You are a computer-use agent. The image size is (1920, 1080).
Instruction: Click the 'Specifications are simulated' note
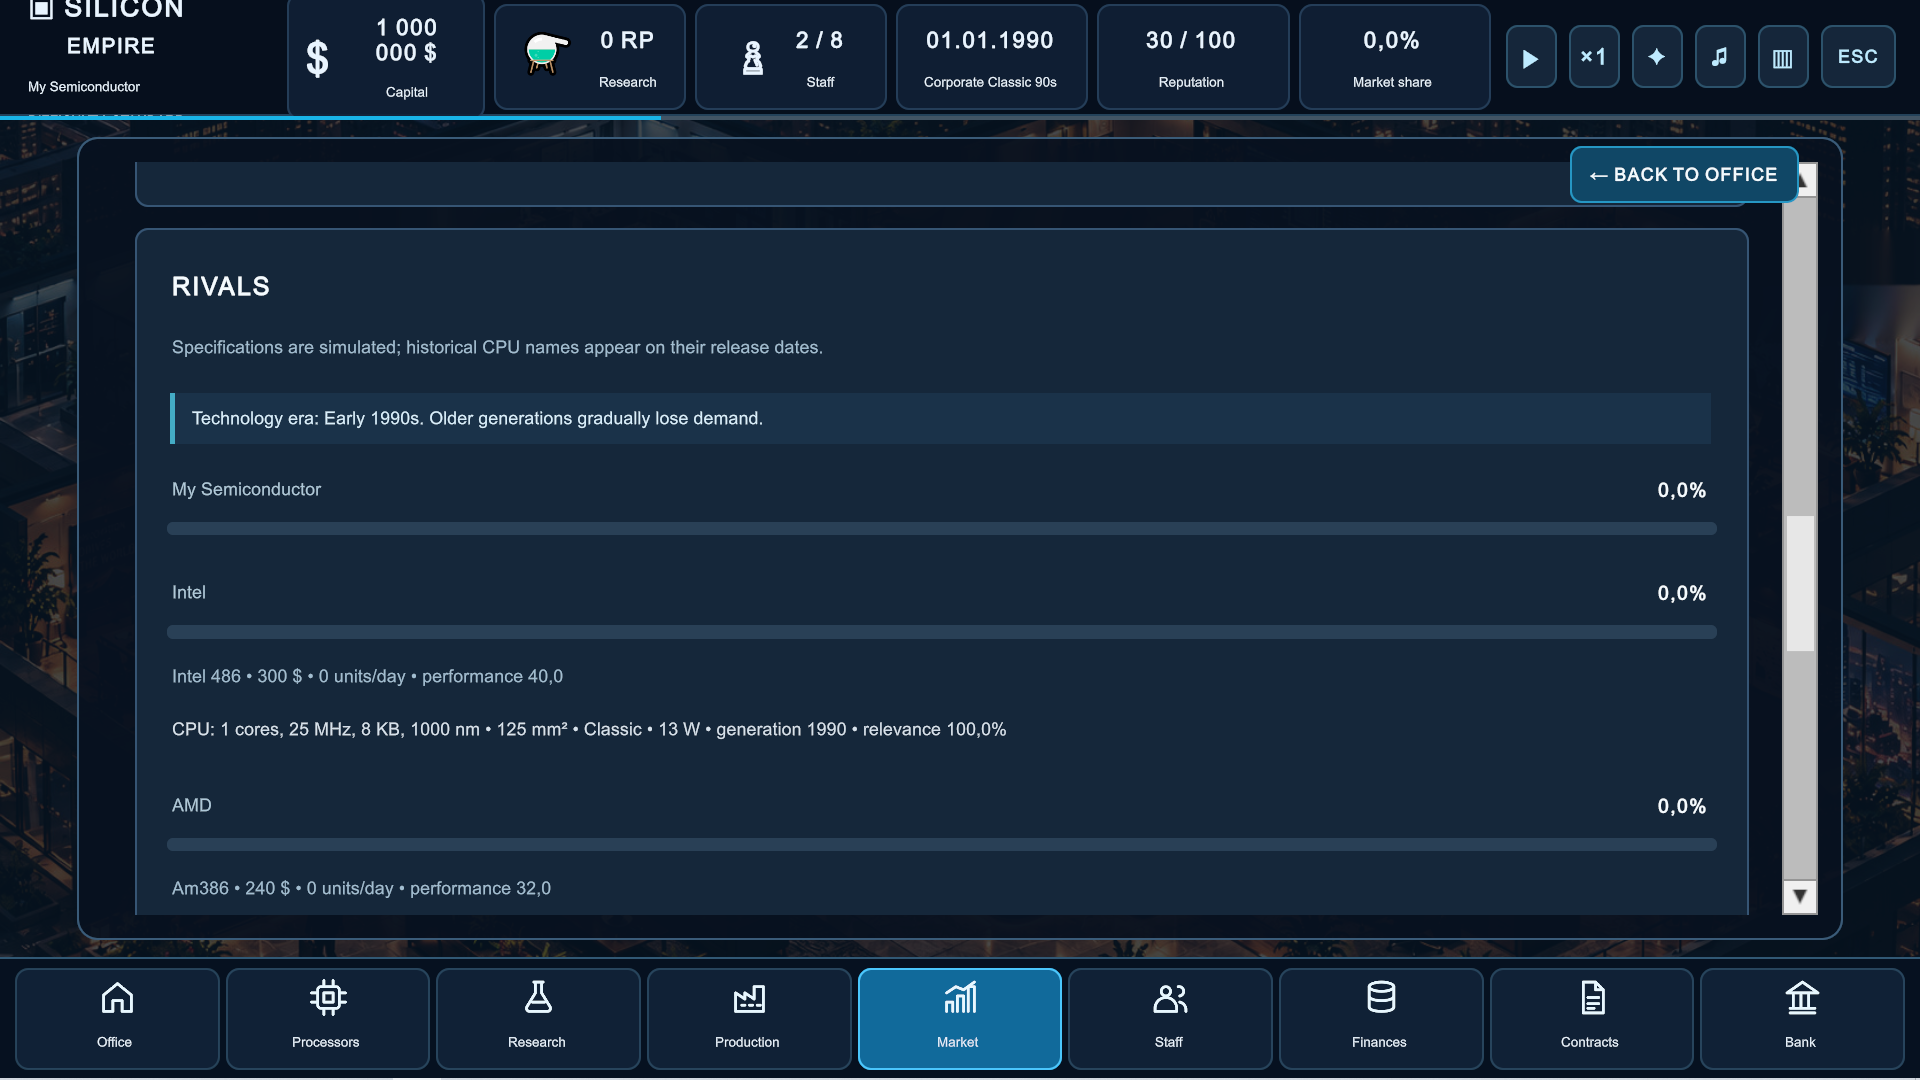[497, 348]
